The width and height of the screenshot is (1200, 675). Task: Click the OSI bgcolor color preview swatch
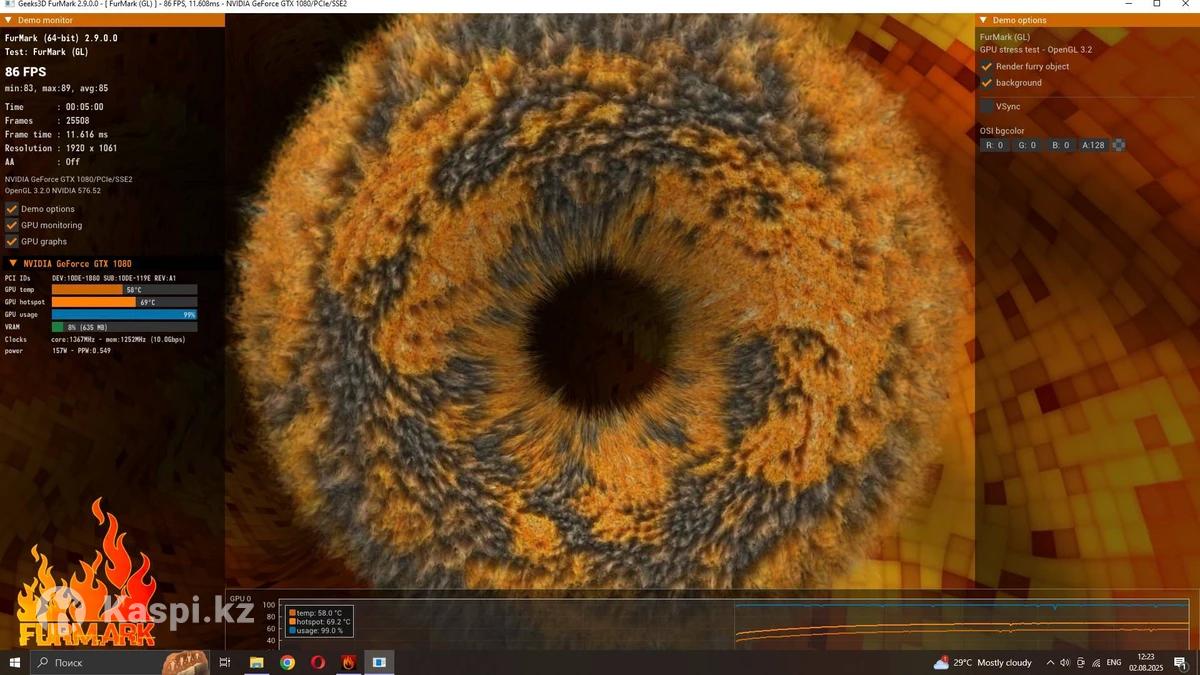[1118, 145]
